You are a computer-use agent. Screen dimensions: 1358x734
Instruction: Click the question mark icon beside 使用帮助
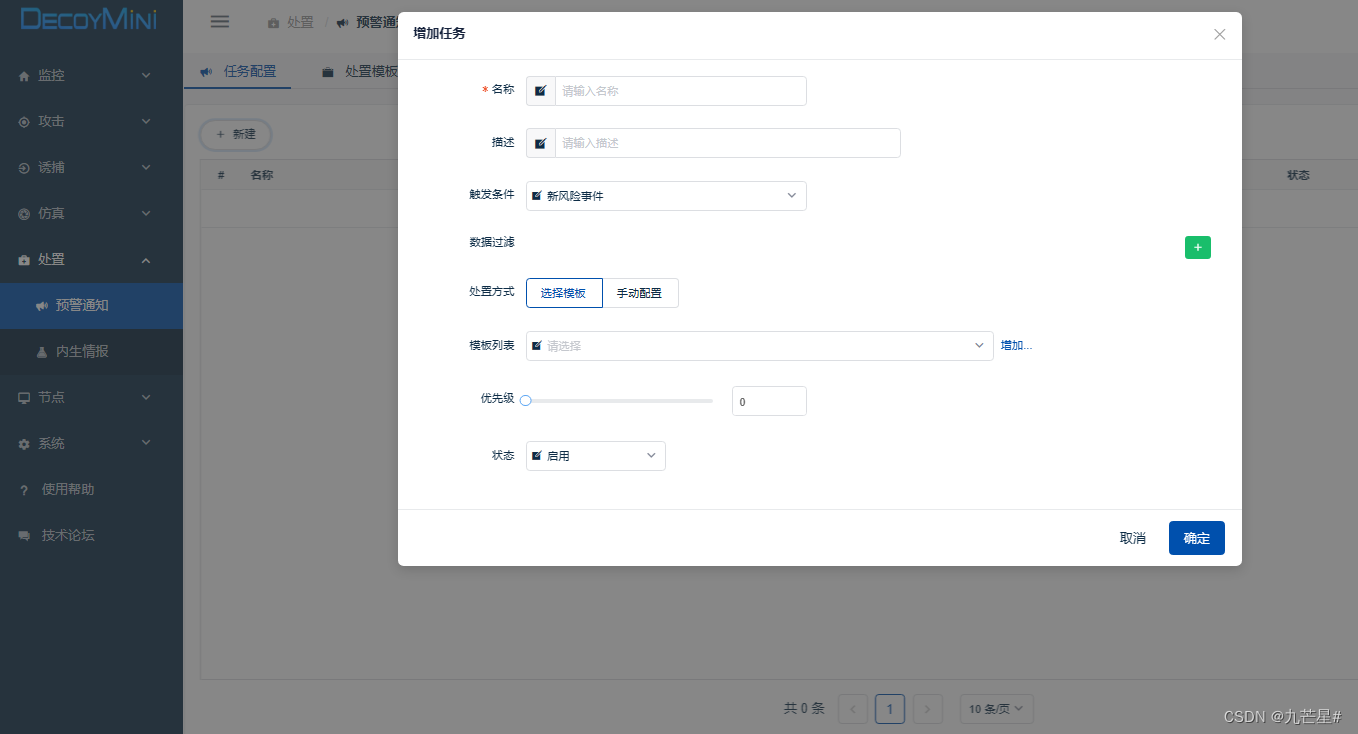[x=24, y=490]
